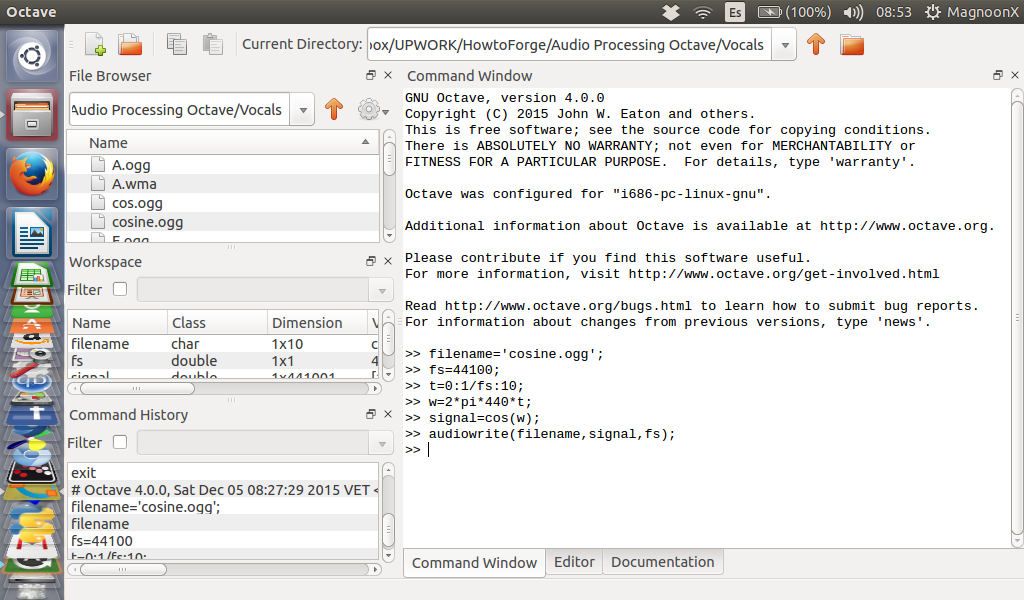Expand the Current Directory dropdown

785,45
